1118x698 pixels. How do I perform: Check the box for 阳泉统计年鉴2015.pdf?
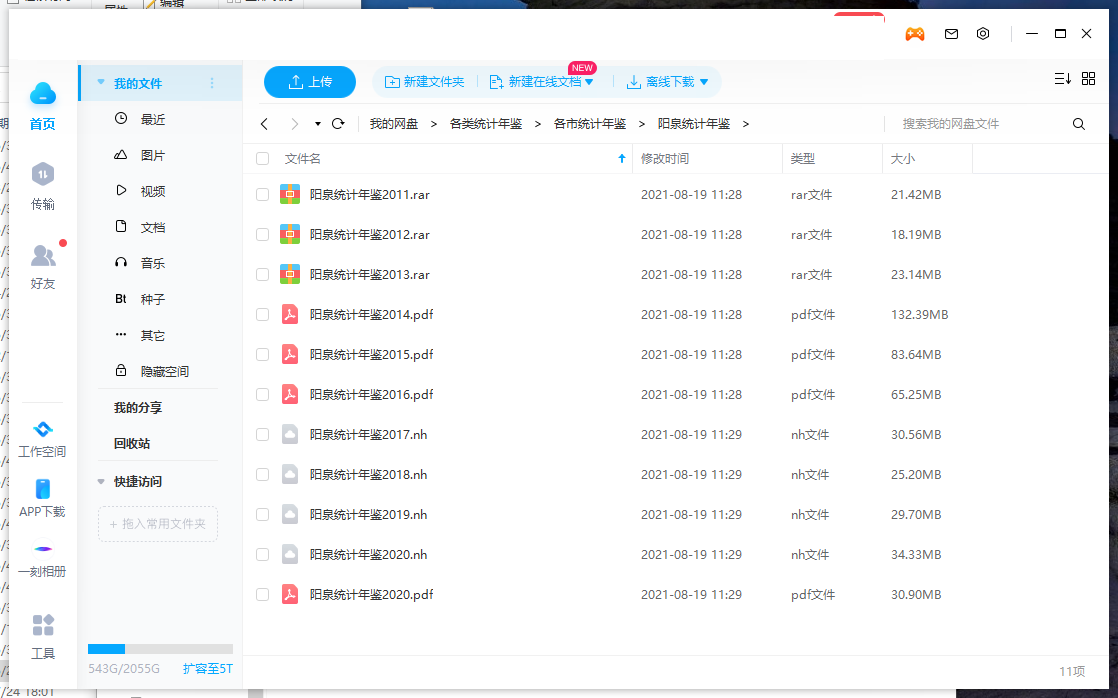tap(262, 354)
